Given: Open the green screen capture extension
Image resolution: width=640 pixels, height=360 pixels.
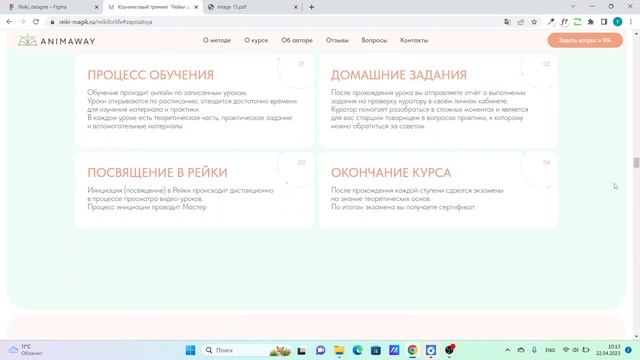Looking at the screenshot, I should 577,22.
